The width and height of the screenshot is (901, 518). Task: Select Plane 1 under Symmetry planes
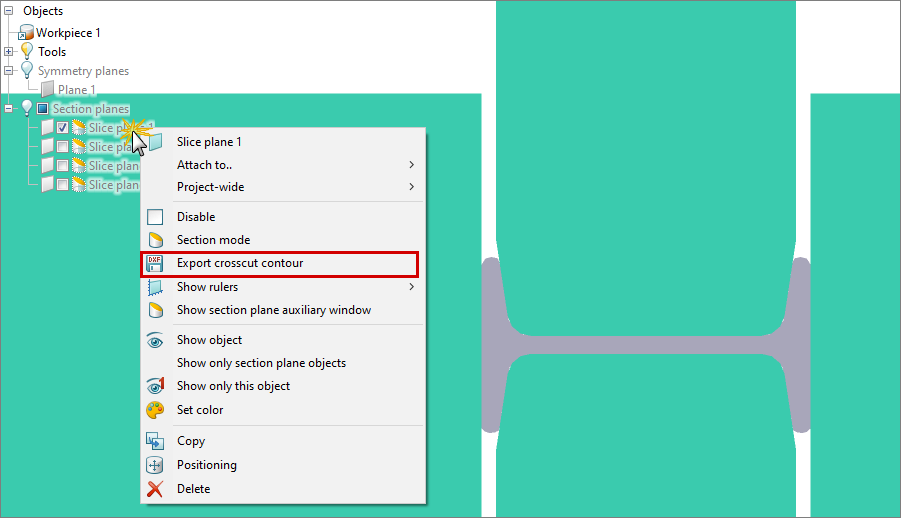pos(76,90)
